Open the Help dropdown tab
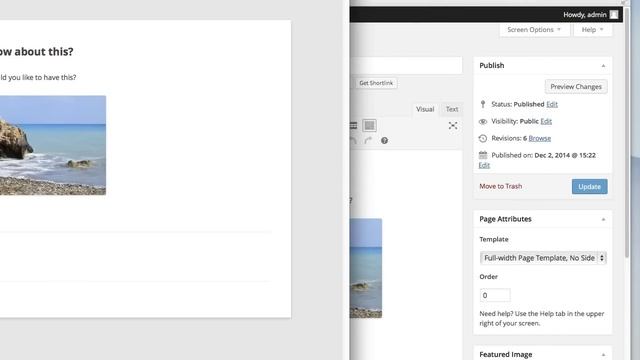The height and width of the screenshot is (360, 640). point(593,30)
